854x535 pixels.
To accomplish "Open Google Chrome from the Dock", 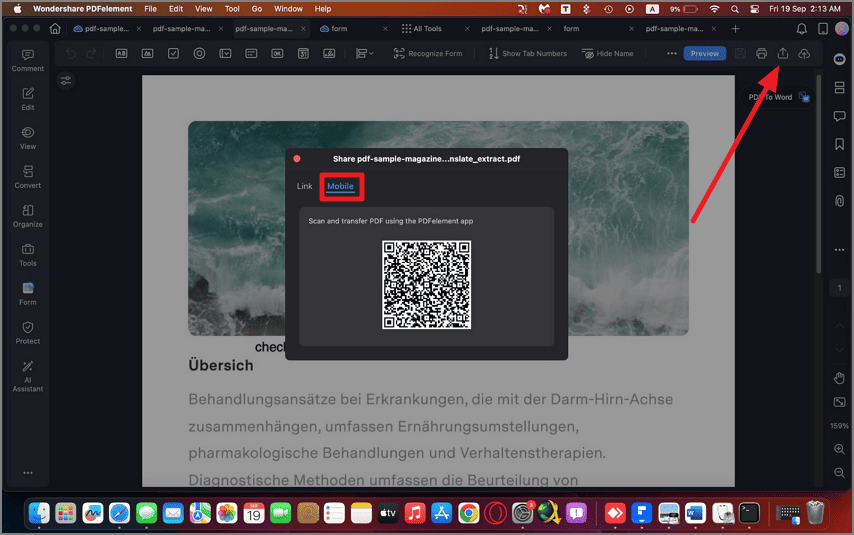I will pyautogui.click(x=468, y=513).
